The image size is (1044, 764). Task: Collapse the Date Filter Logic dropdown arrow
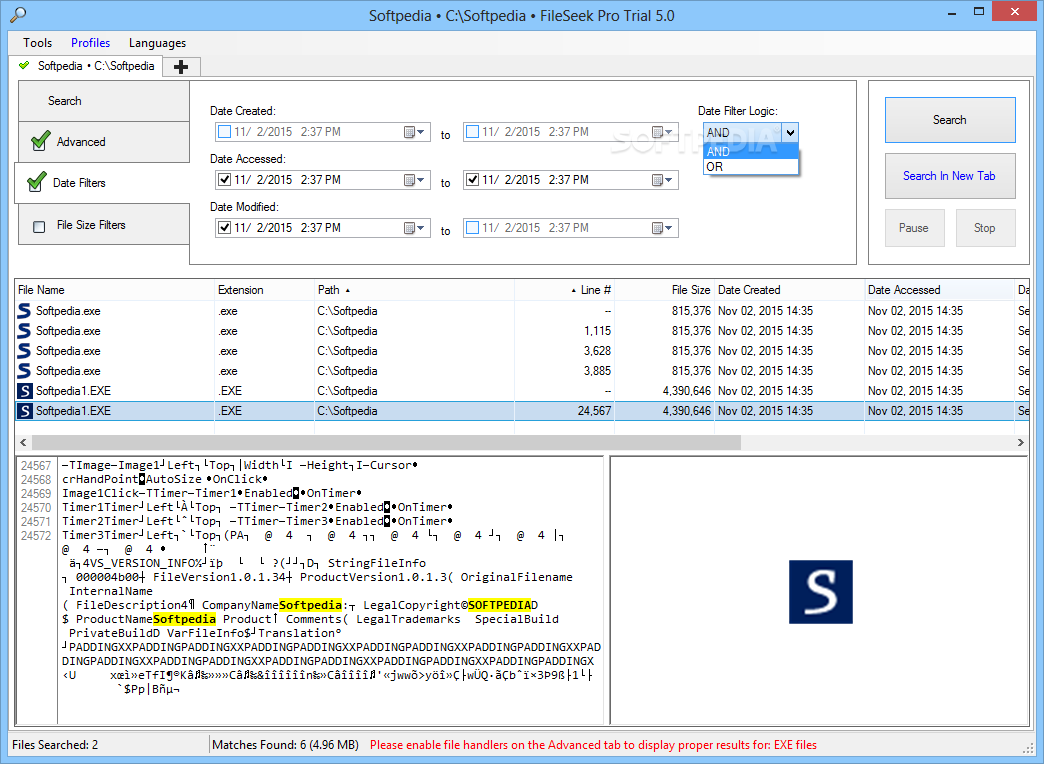790,133
